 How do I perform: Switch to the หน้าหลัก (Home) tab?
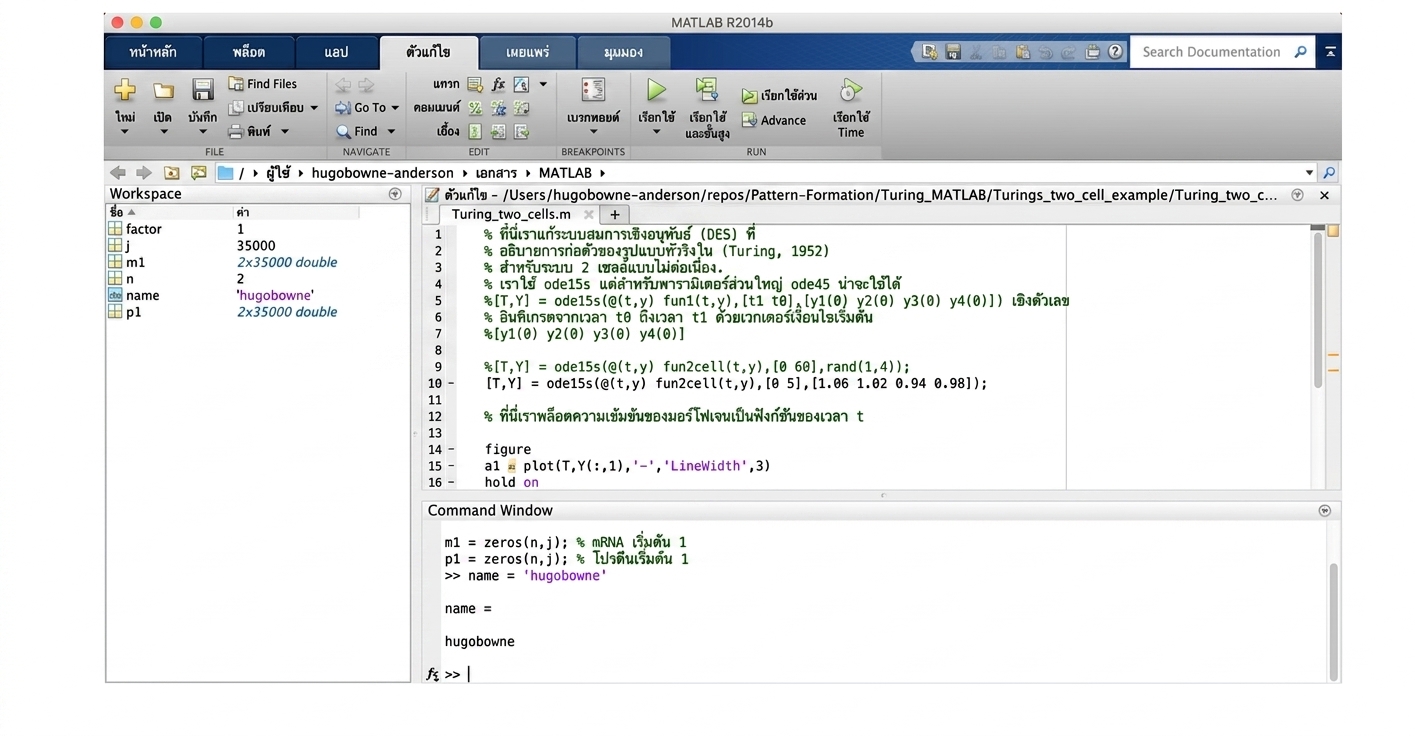point(153,52)
